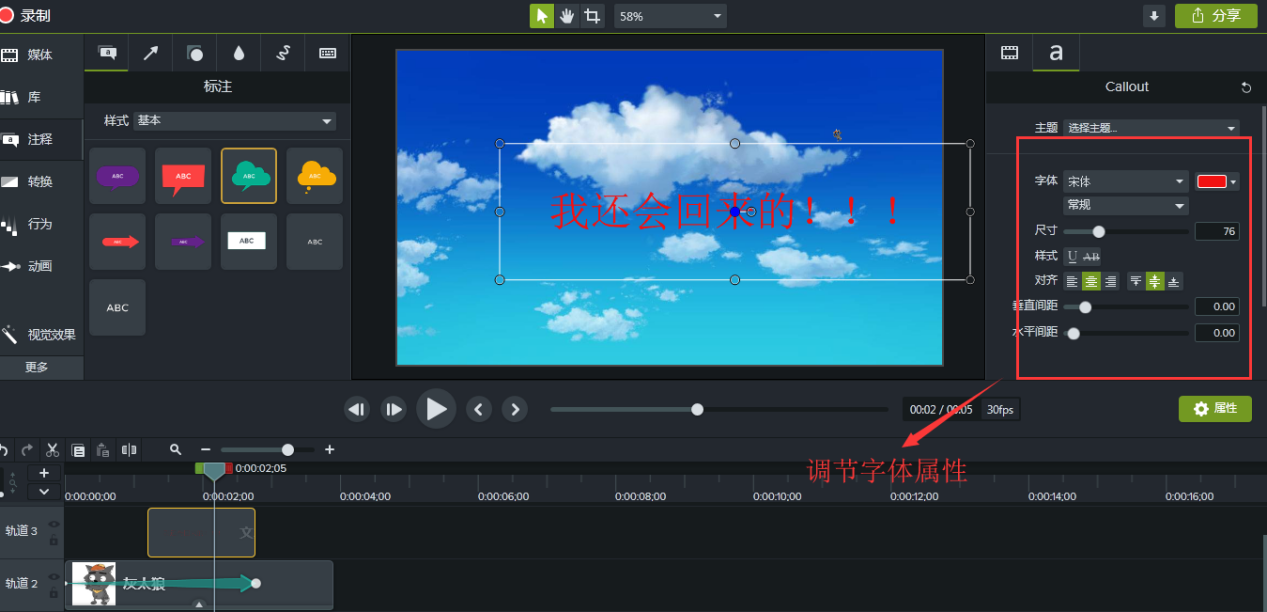Viewport: 1267px width, 612px height.
Task: Open the keystroke callout tab (keyboard icon)
Action: (327, 53)
